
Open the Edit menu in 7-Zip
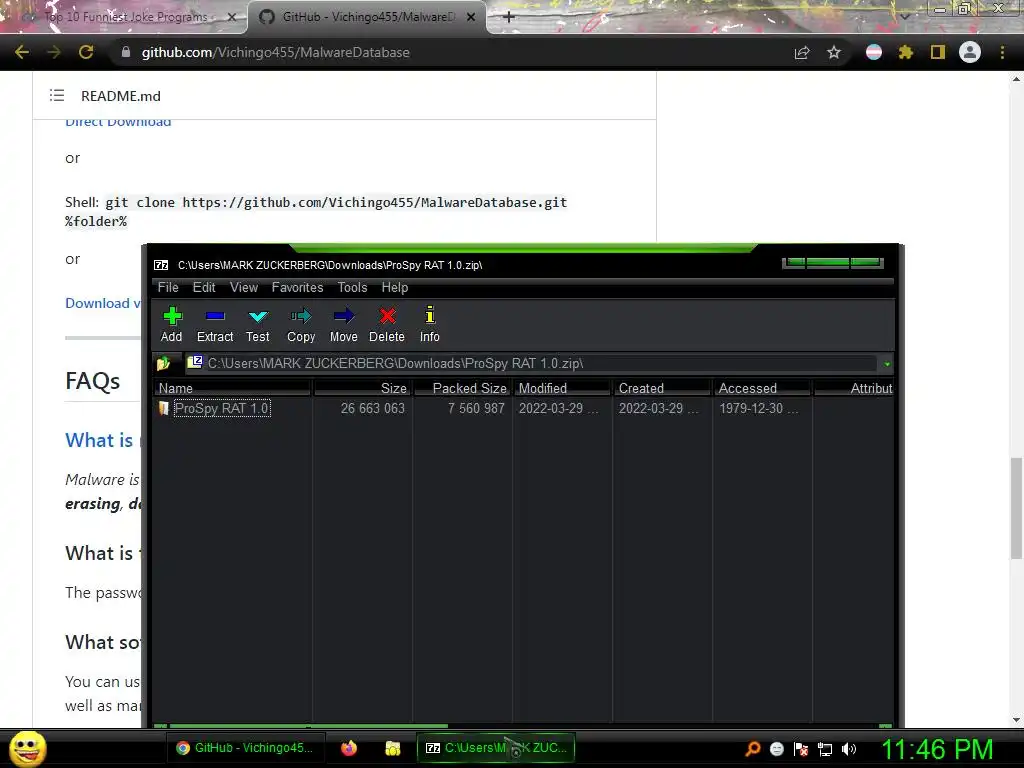coord(204,287)
